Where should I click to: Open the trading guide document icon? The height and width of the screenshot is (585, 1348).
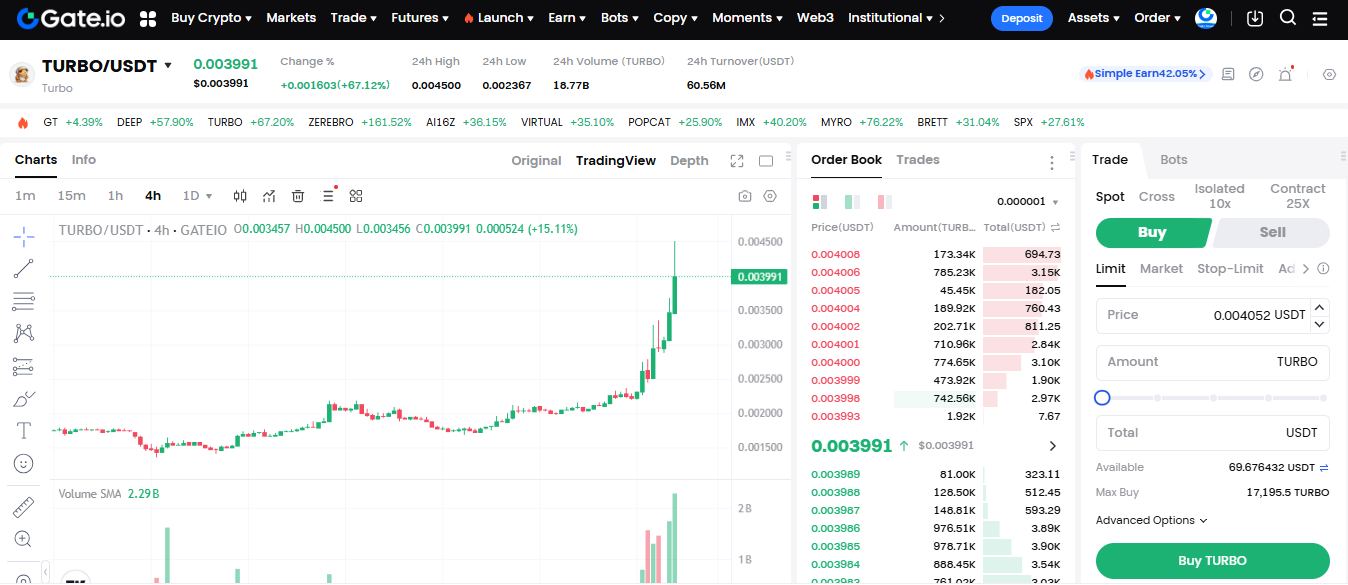pyautogui.click(x=1228, y=74)
